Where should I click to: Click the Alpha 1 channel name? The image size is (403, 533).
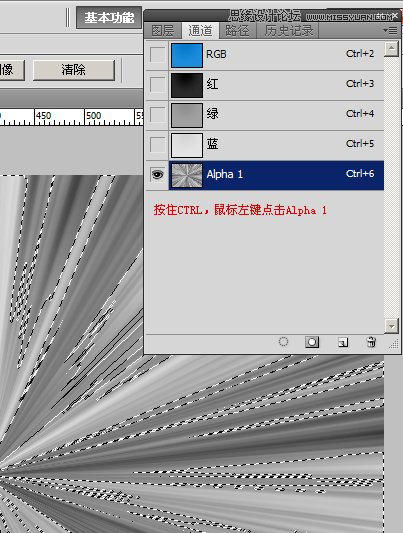pyautogui.click(x=225, y=174)
